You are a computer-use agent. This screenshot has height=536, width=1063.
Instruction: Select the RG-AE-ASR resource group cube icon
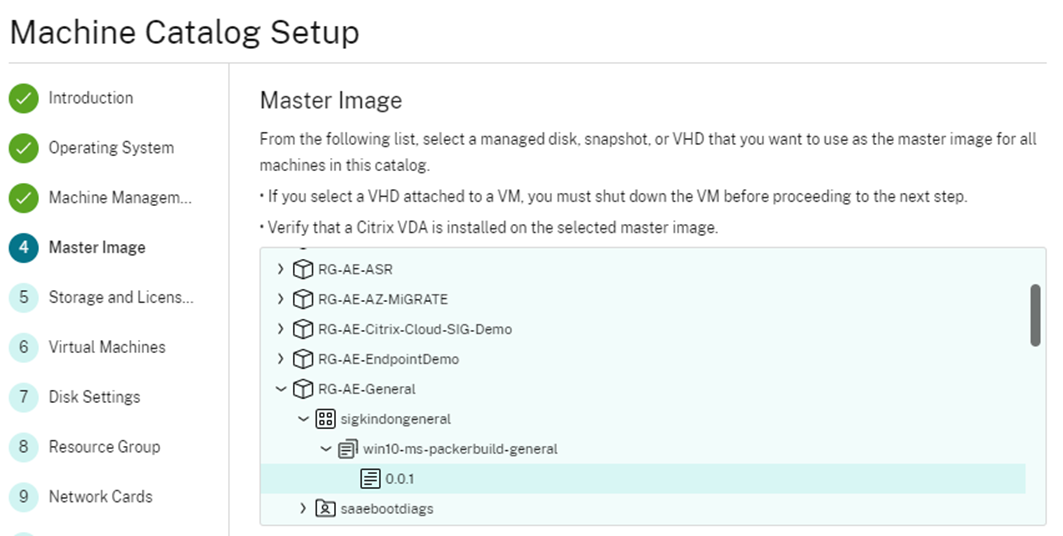click(x=302, y=269)
